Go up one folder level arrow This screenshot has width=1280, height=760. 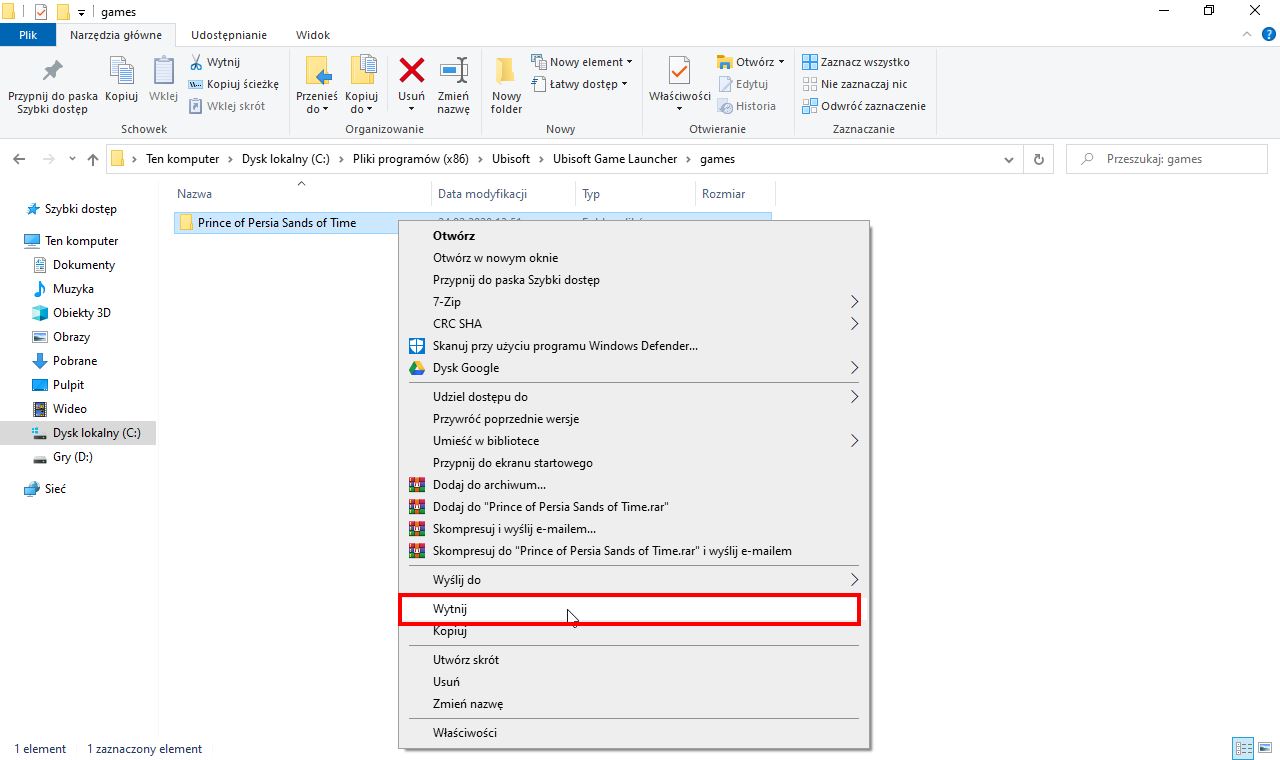(x=93, y=159)
